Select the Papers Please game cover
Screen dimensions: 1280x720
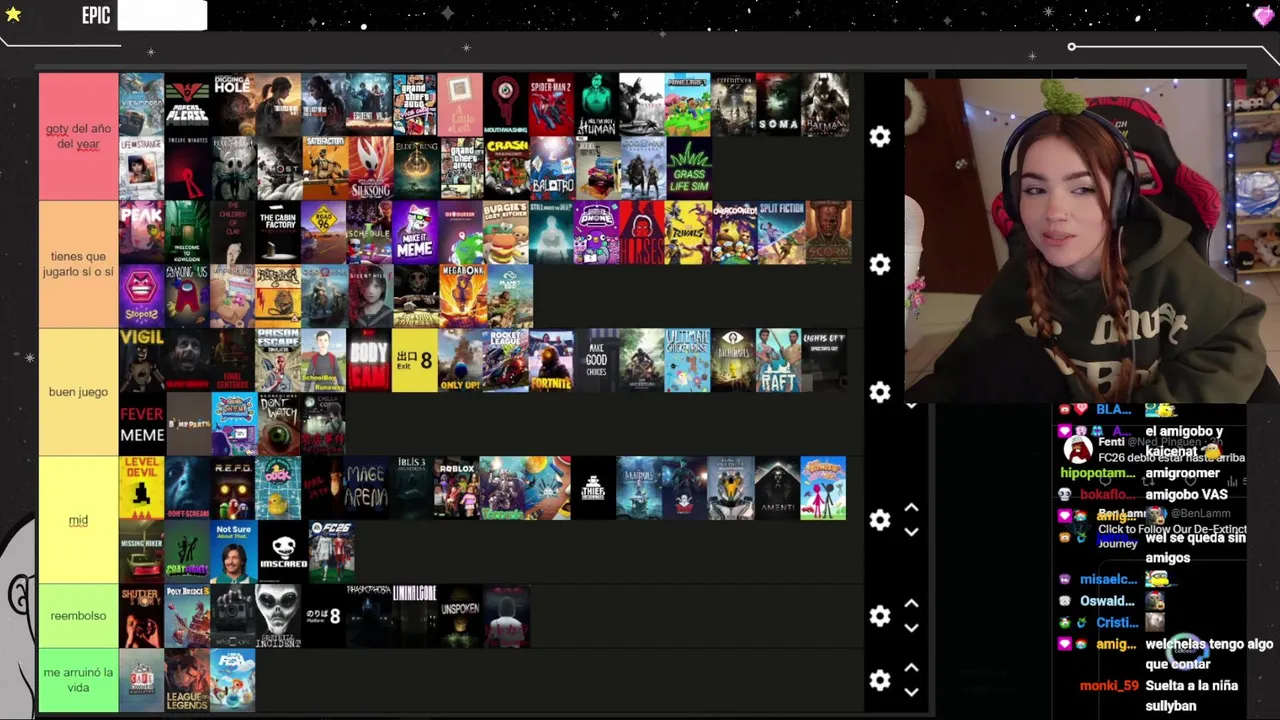pos(187,104)
